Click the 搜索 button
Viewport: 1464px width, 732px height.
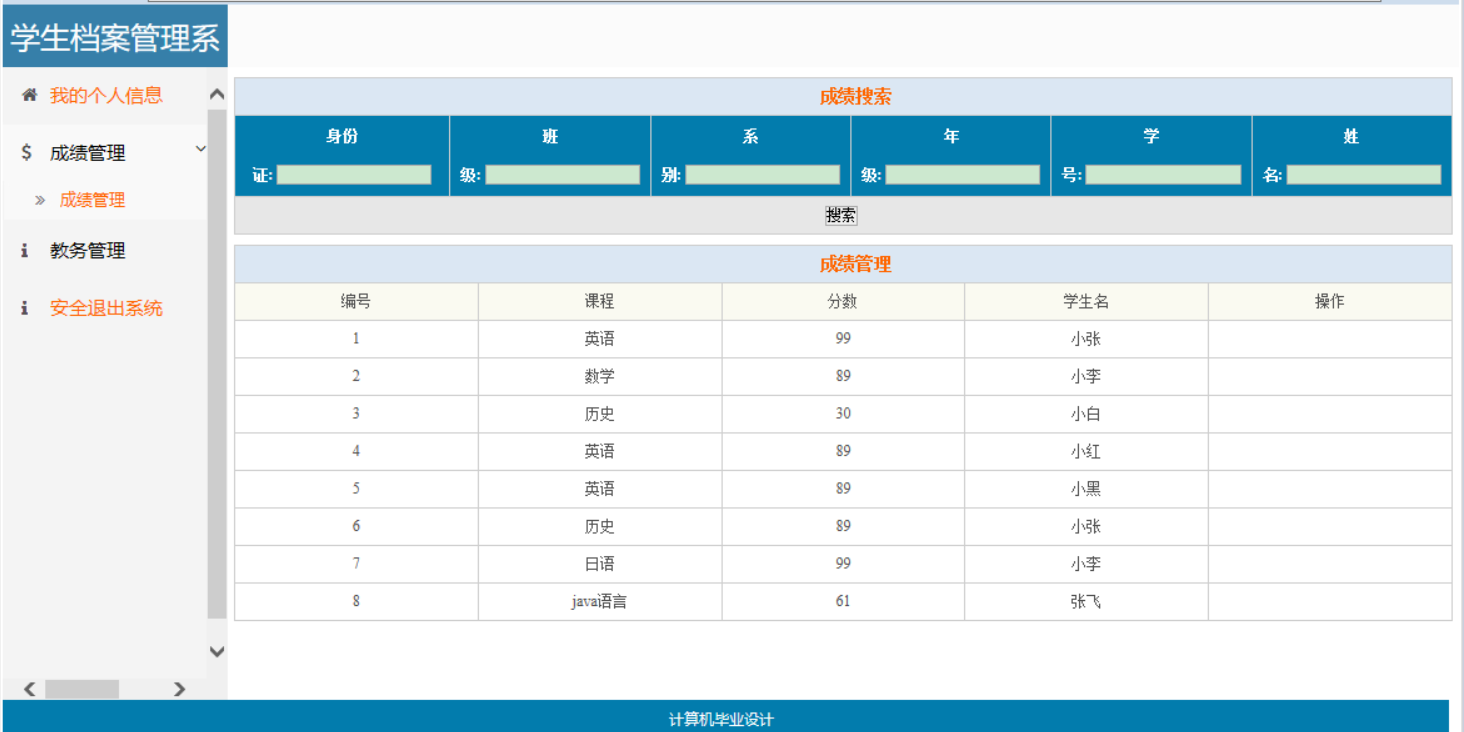point(841,215)
